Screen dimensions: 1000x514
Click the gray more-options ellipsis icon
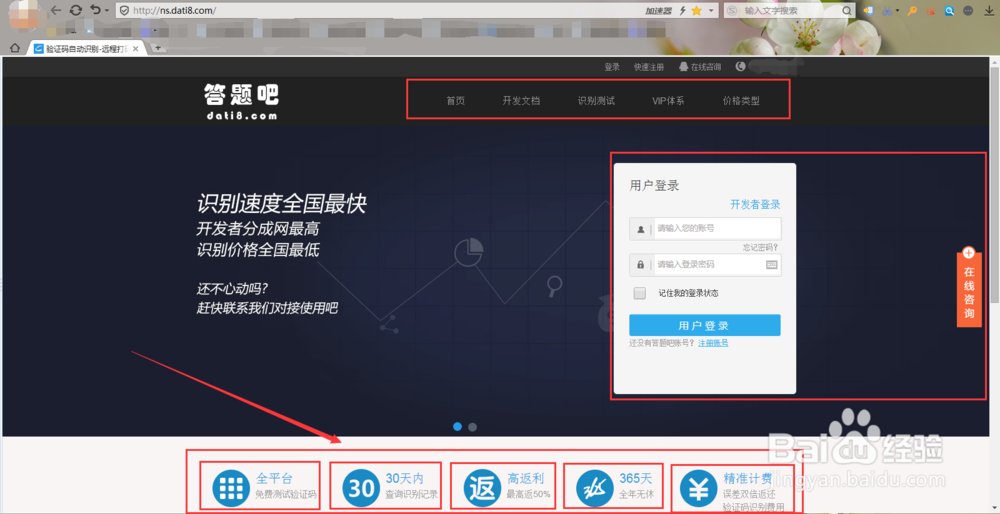tap(967, 10)
